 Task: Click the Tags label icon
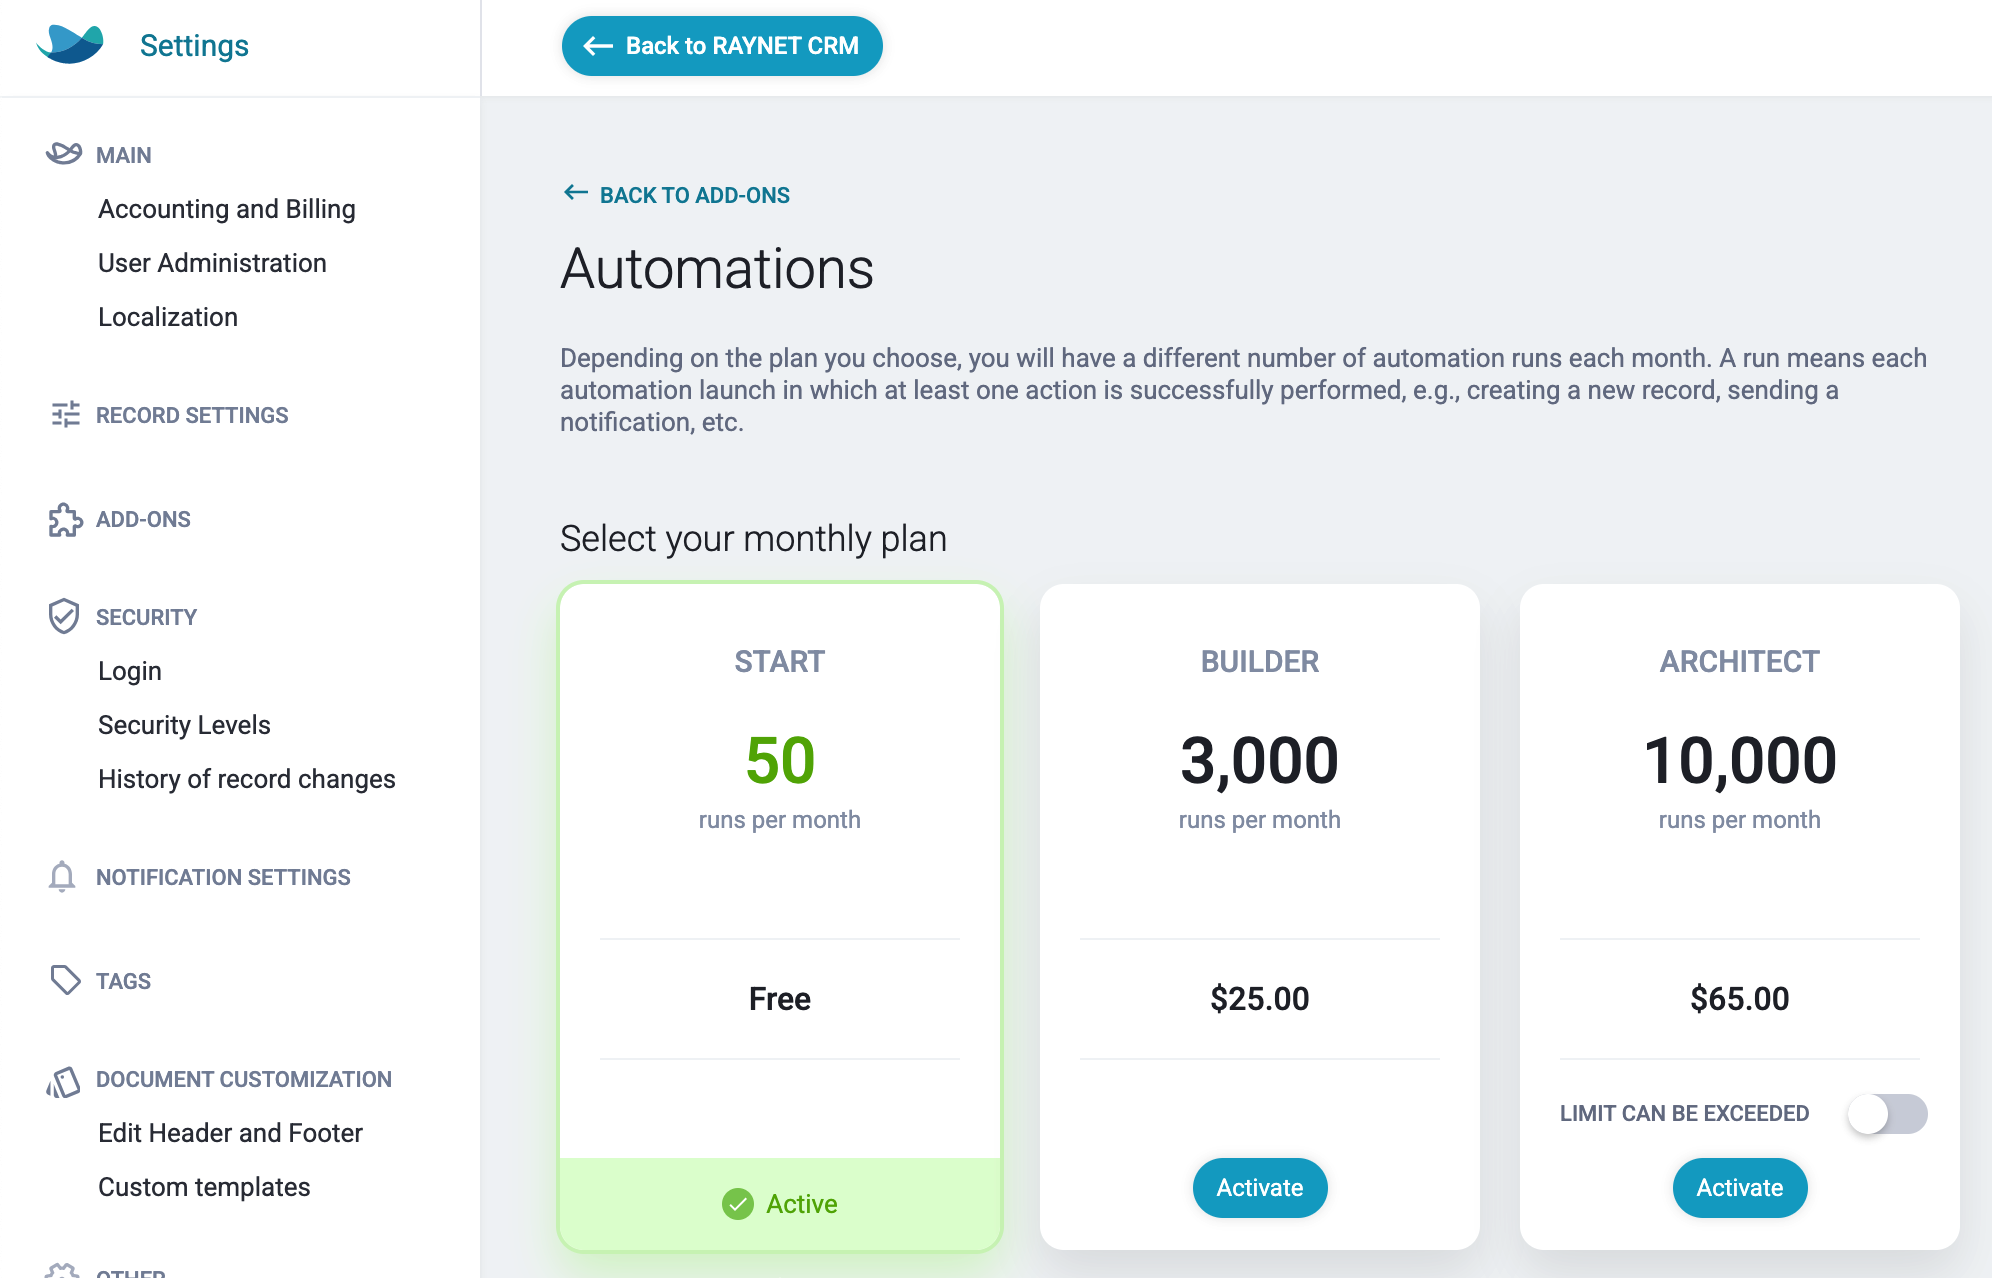pyautogui.click(x=65, y=980)
